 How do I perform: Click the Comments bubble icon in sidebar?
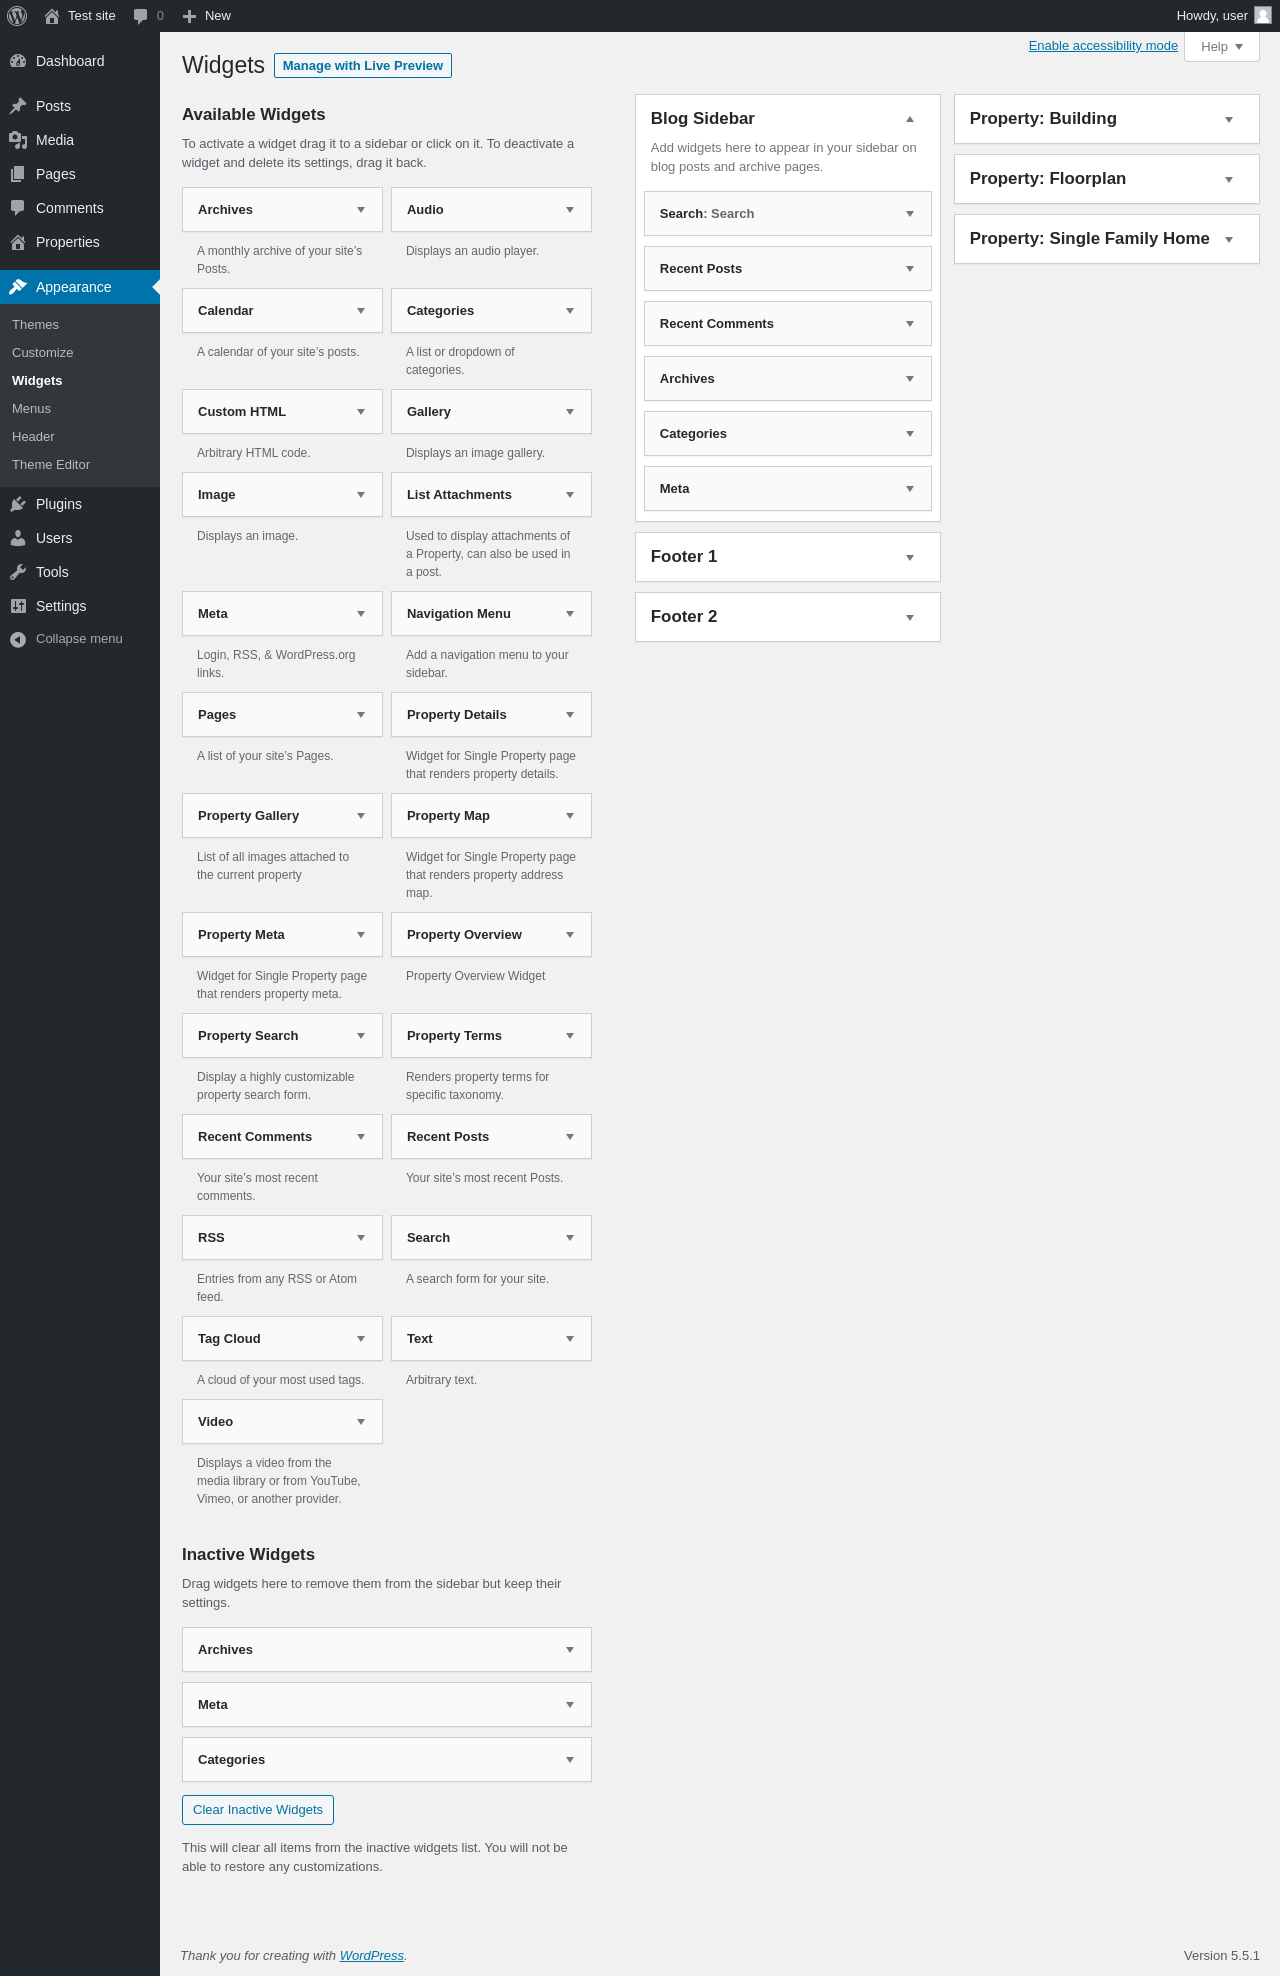click(18, 208)
